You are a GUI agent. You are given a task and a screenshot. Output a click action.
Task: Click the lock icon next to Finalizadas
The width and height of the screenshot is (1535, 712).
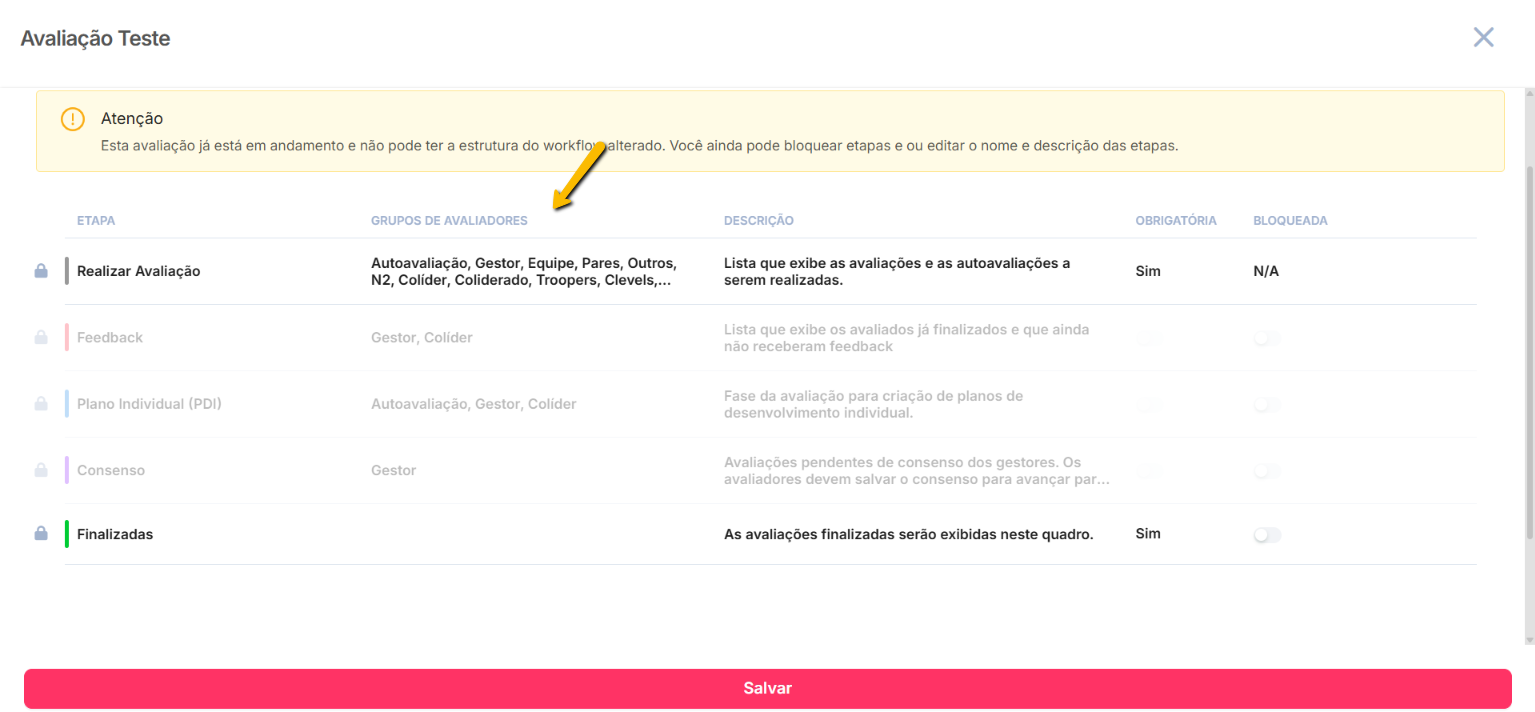[41, 534]
